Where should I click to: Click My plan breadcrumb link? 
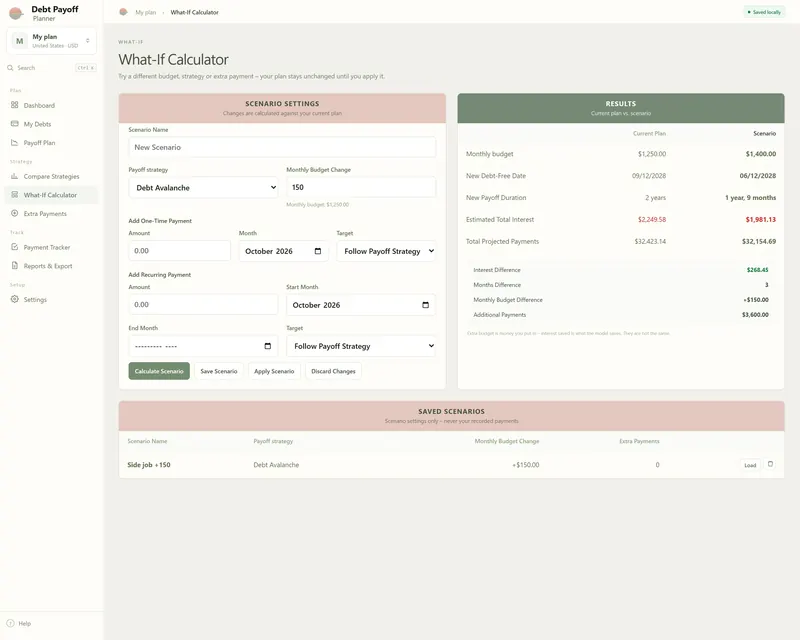click(x=145, y=12)
